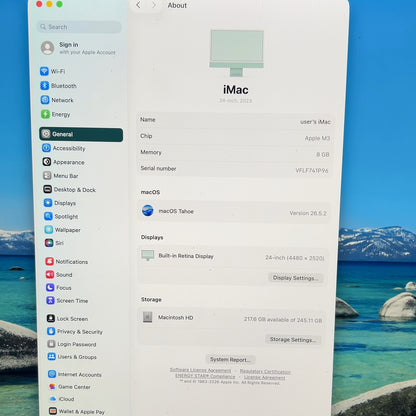
Task: Open Wallpaper settings
Action: point(63,230)
